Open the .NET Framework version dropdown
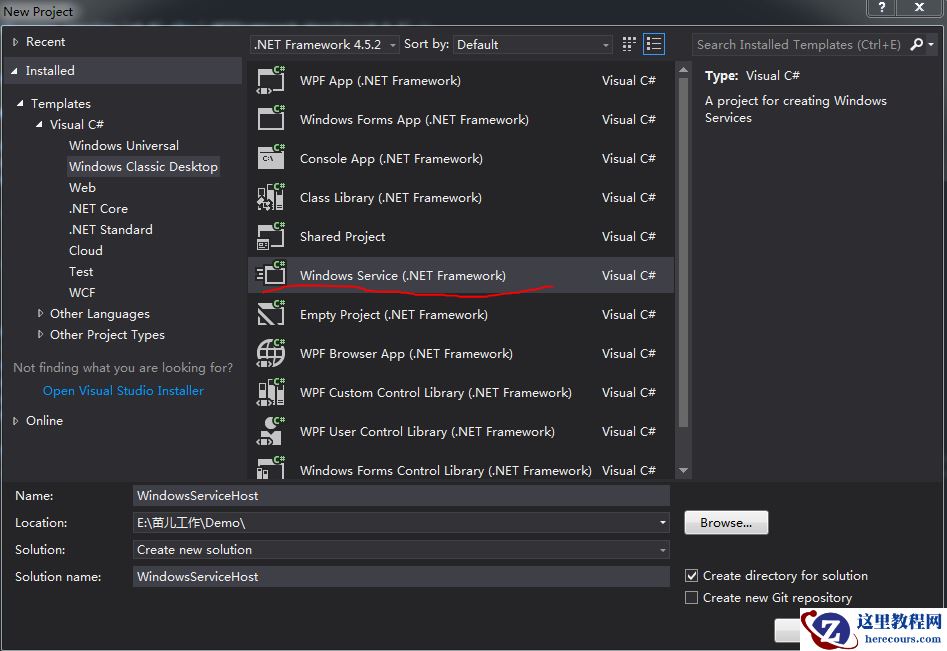 pyautogui.click(x=325, y=44)
